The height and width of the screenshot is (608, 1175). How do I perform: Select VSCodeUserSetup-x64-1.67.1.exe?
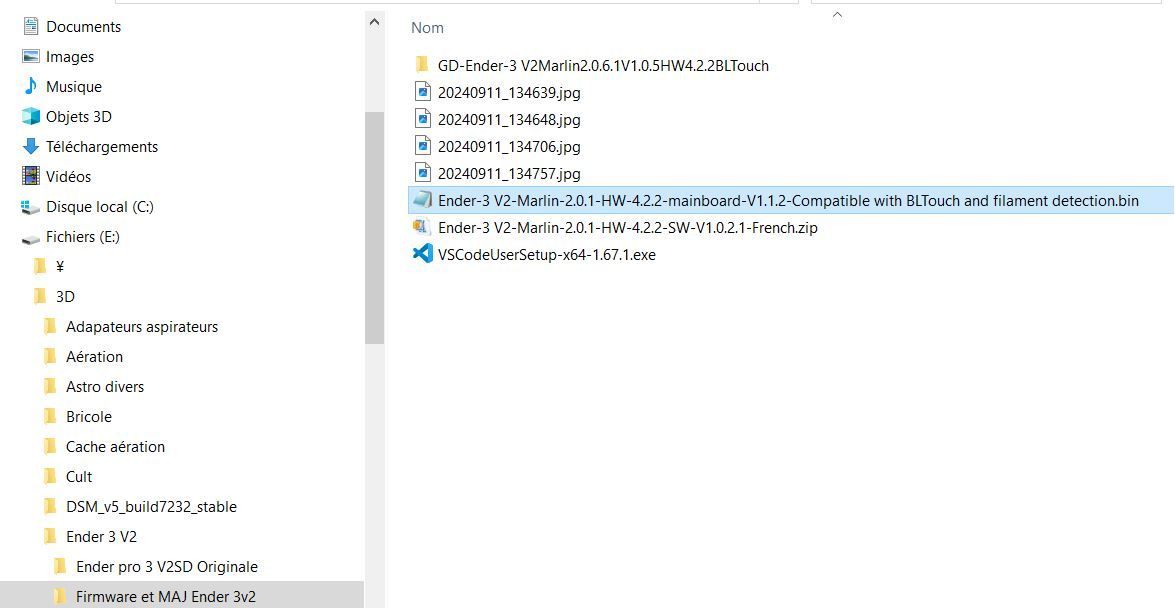(546, 254)
